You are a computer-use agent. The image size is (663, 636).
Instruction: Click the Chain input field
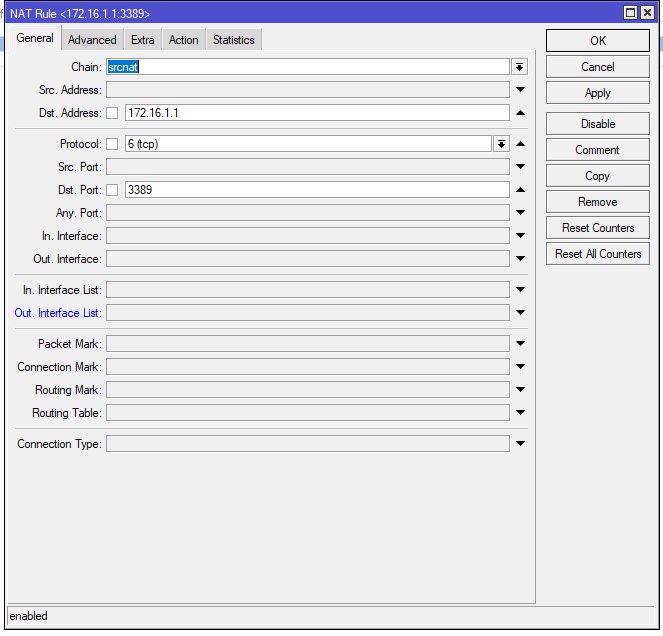308,67
